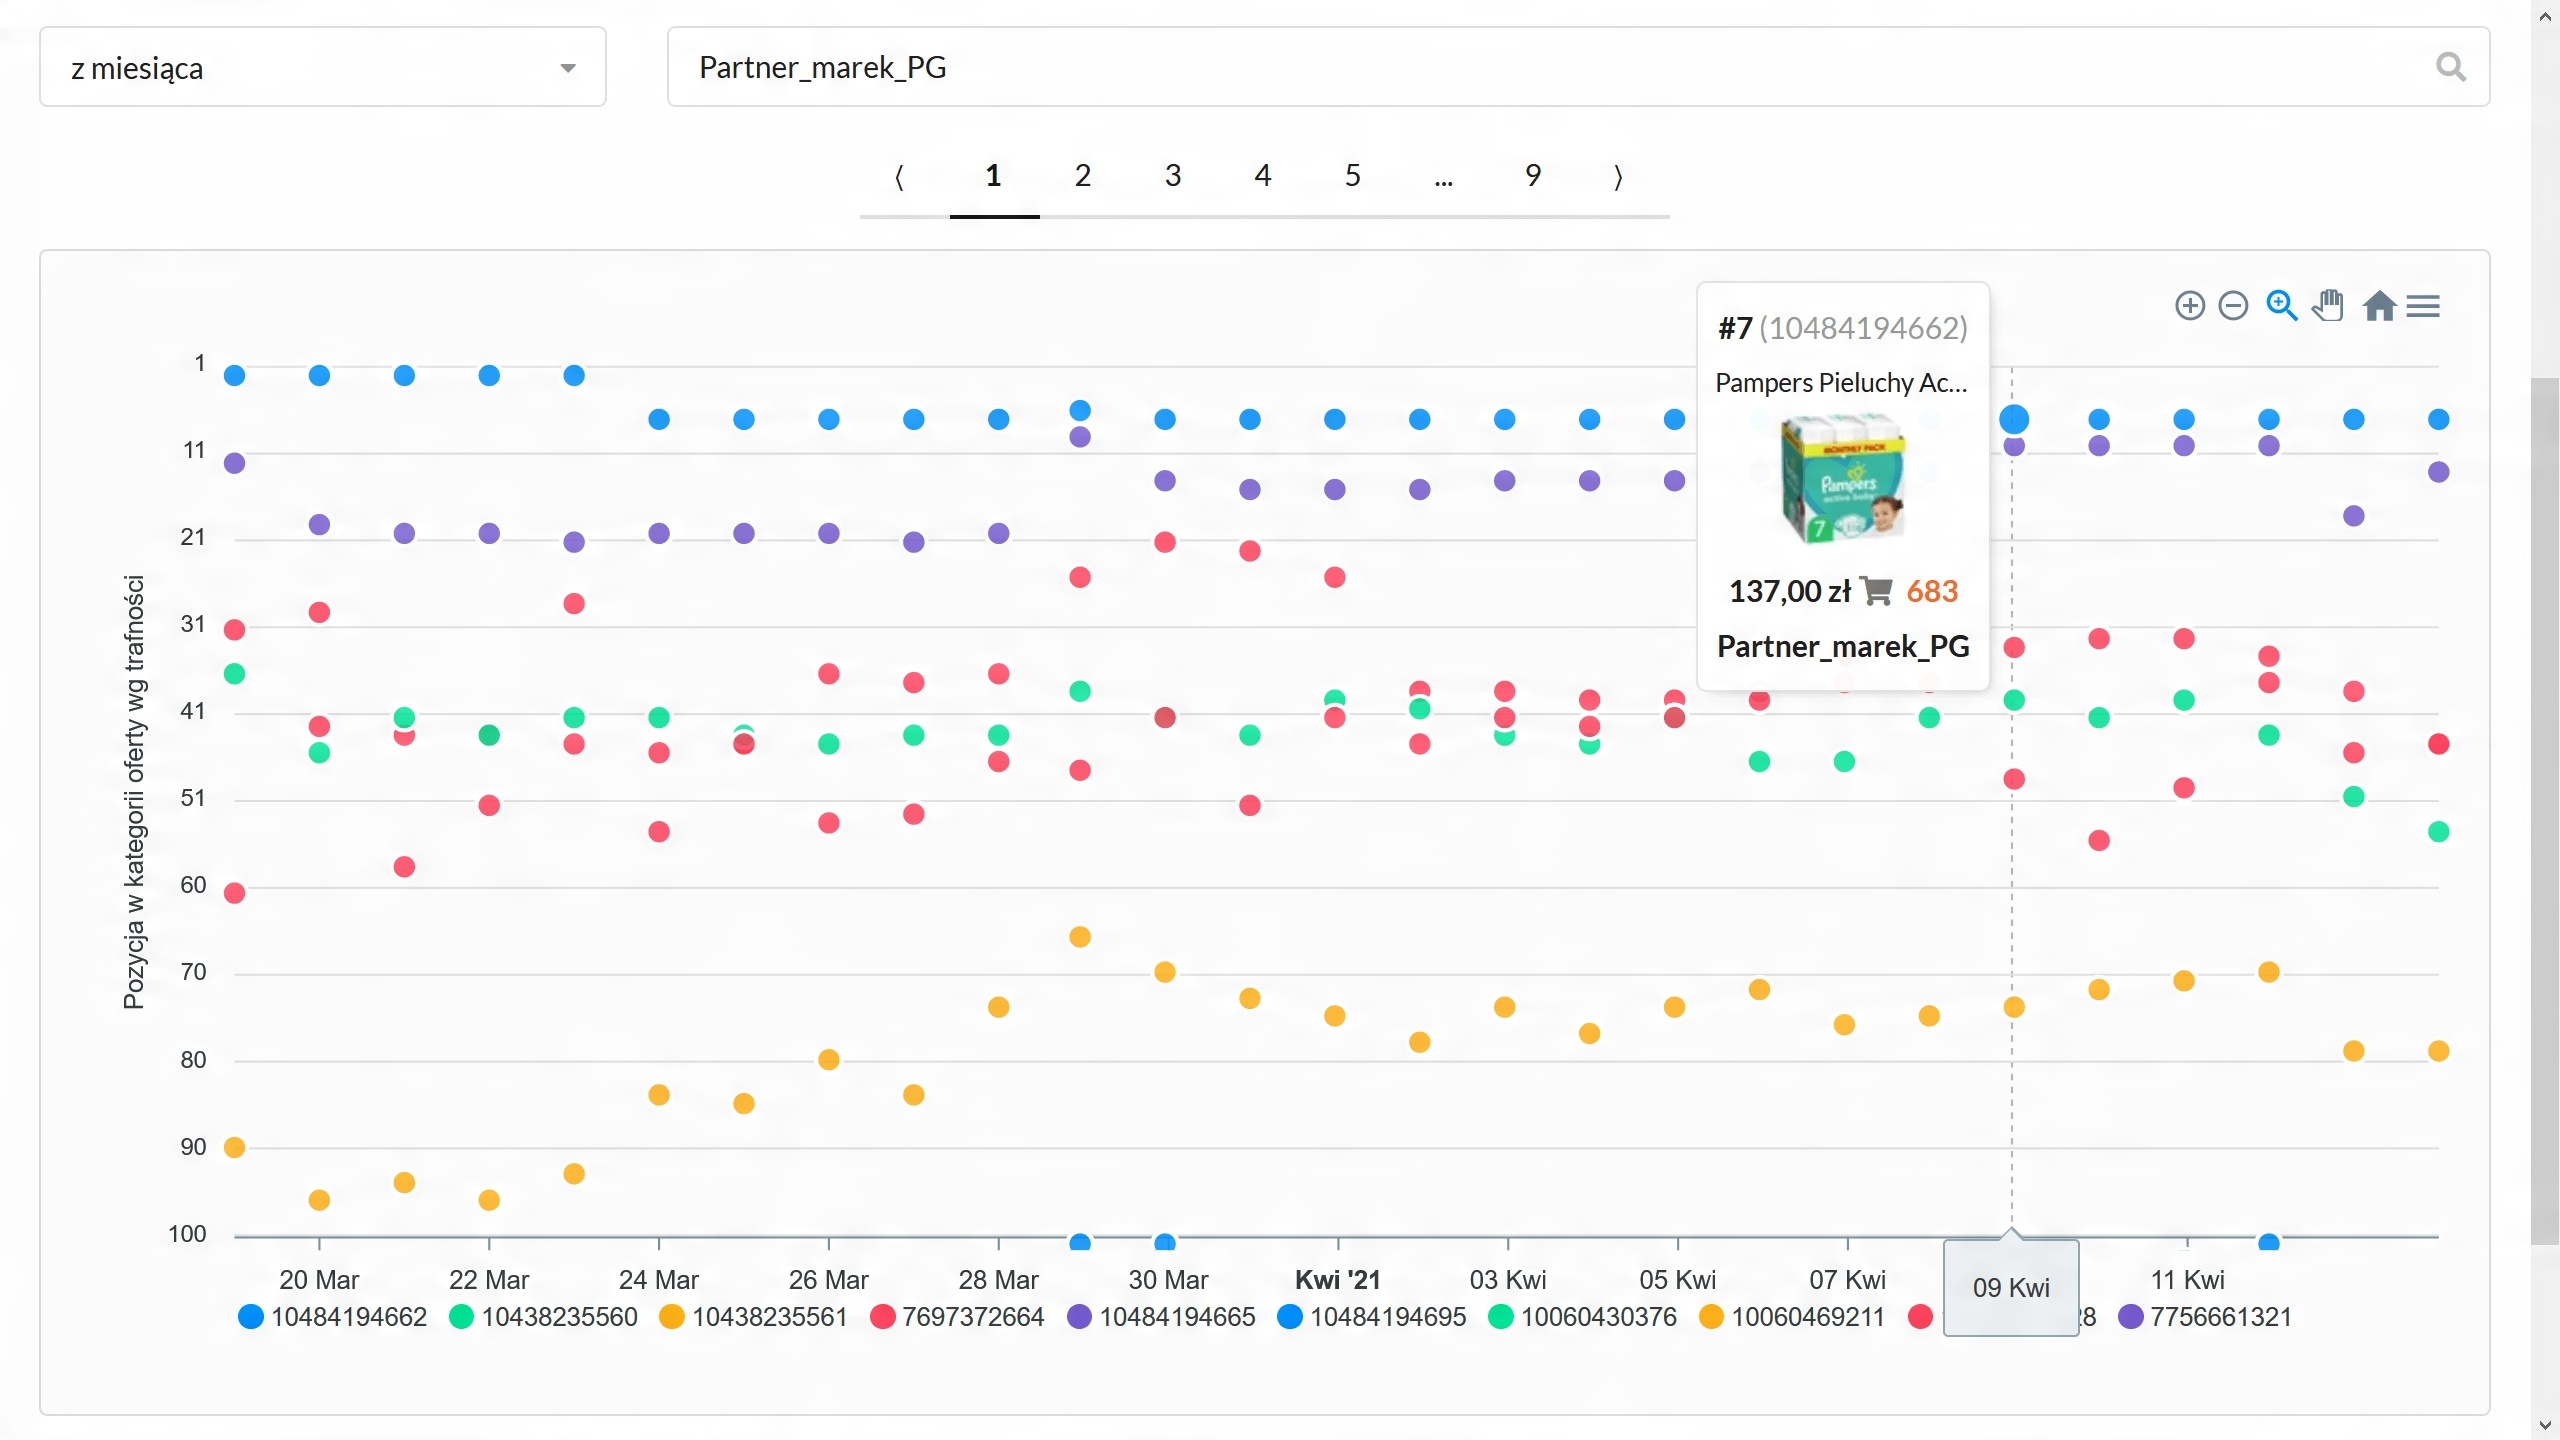This screenshot has width=2560, height=1440.
Task: Go to previous page with left arrow
Action: tap(899, 176)
